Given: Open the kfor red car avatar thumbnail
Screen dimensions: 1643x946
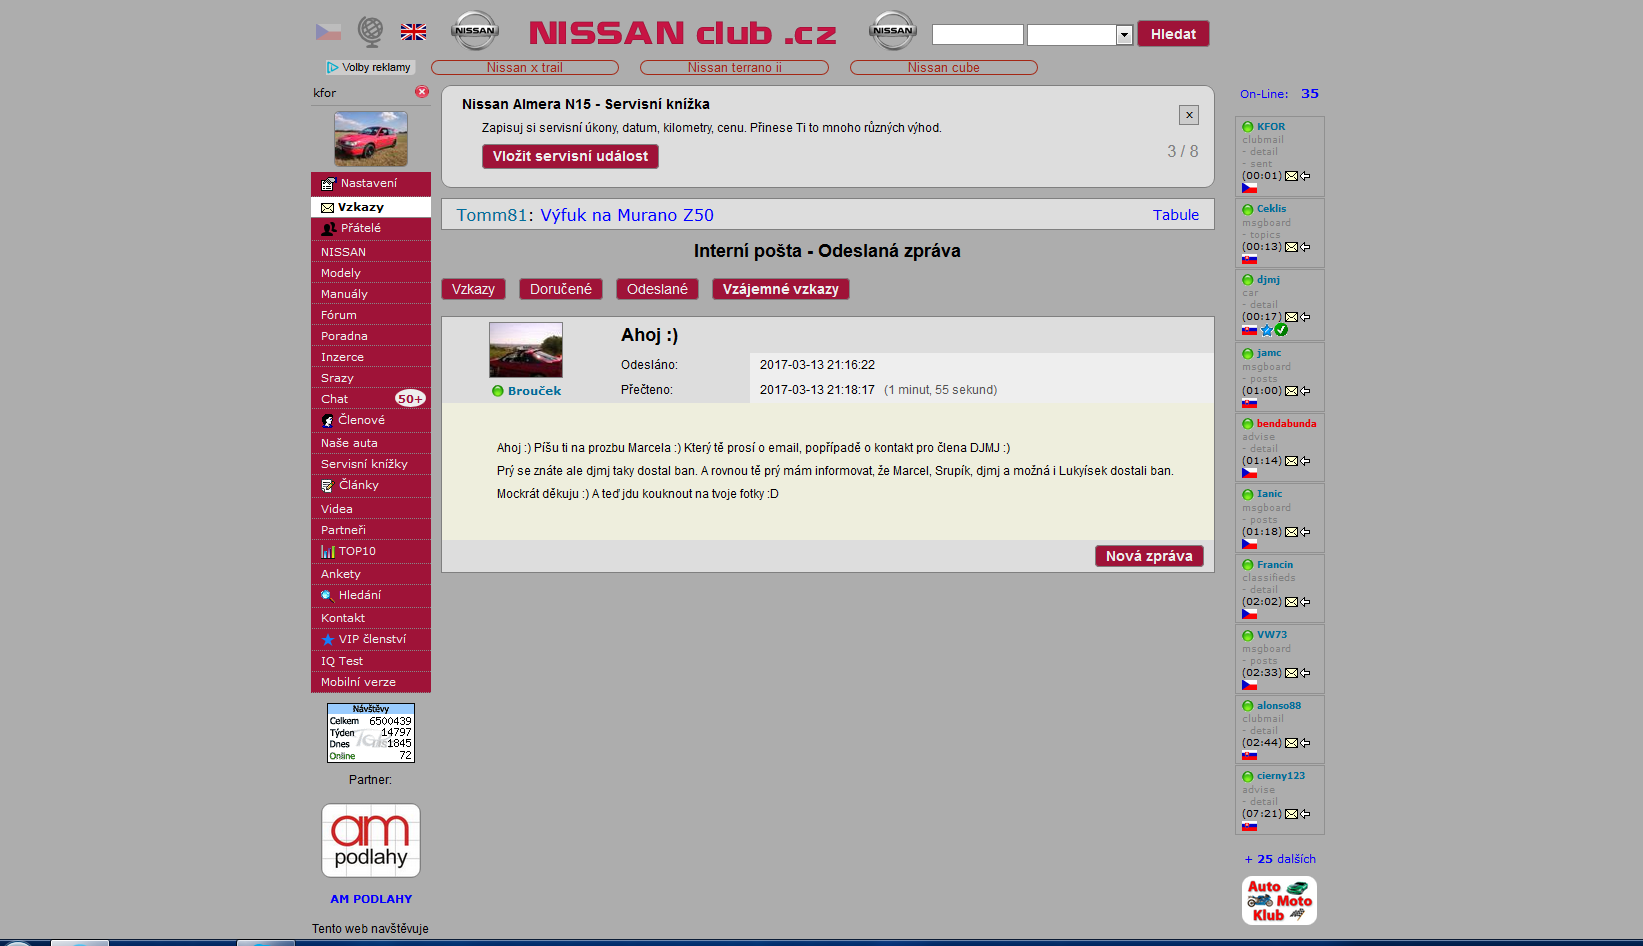Looking at the screenshot, I should coord(370,138).
